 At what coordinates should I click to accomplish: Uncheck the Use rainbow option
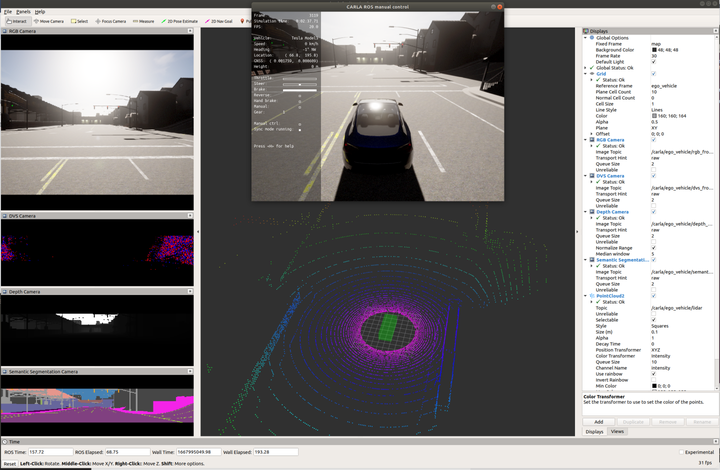coord(654,374)
